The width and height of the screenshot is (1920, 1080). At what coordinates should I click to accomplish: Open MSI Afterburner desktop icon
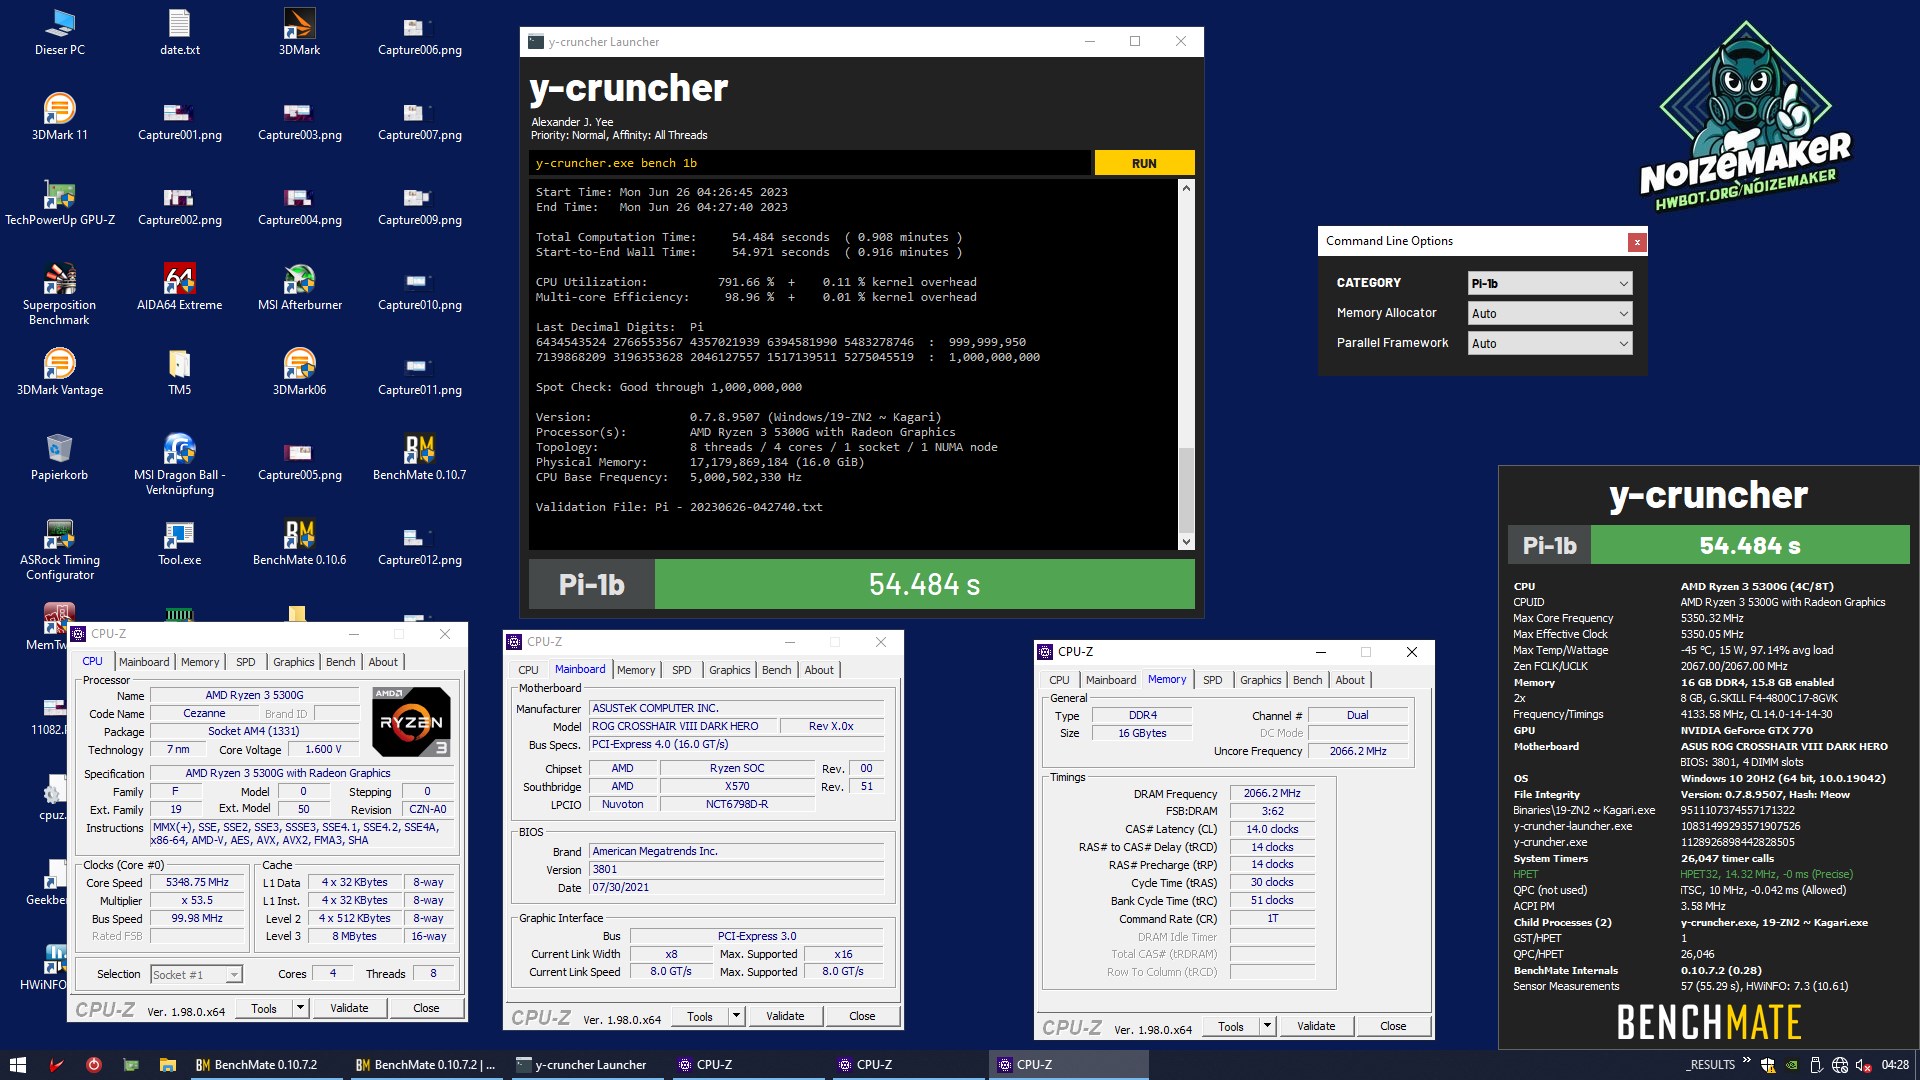pos(300,287)
